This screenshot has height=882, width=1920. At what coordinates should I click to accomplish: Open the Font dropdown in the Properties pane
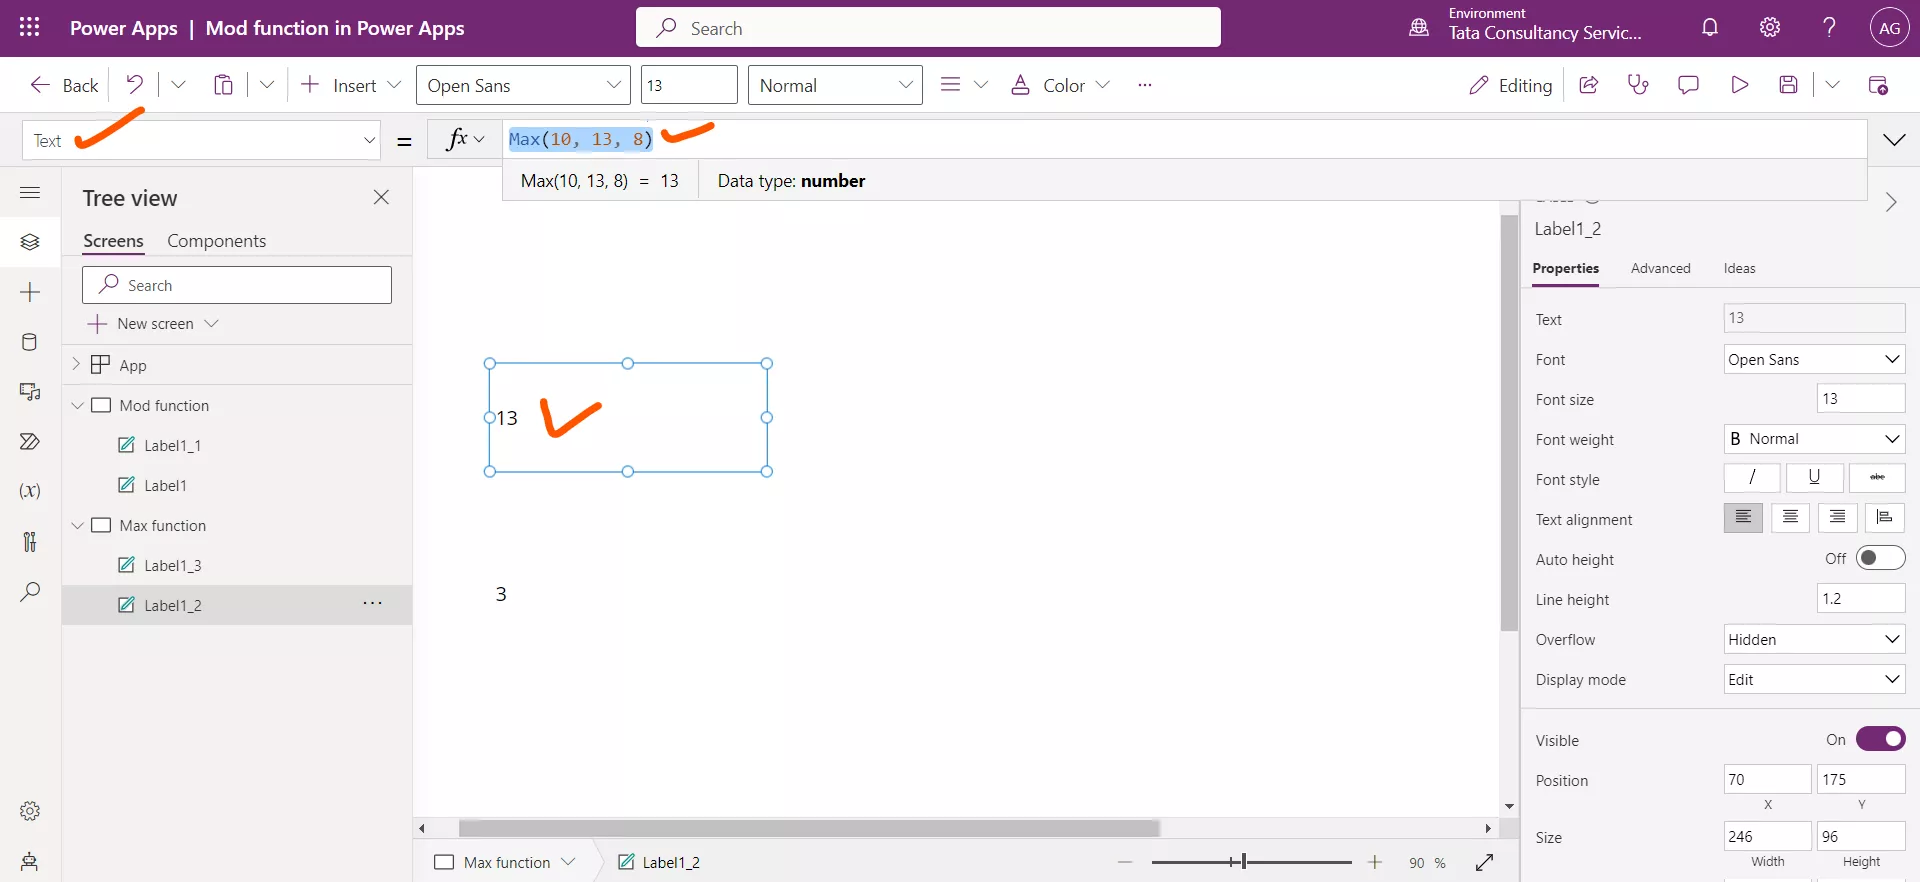(x=1814, y=359)
